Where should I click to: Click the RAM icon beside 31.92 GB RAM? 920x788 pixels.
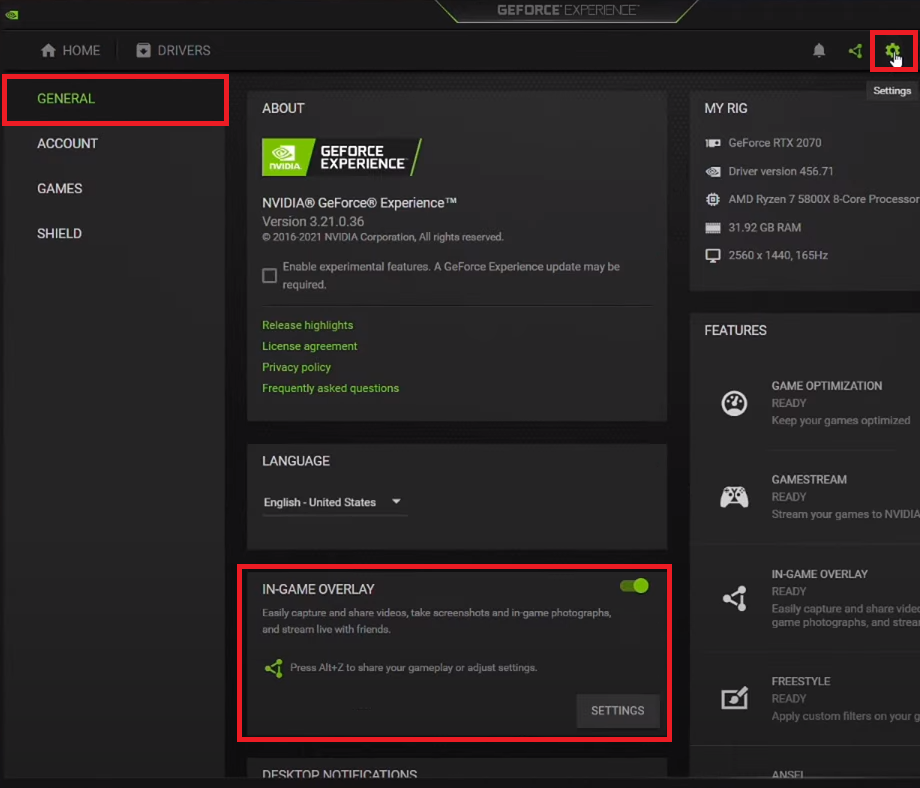[x=713, y=228]
